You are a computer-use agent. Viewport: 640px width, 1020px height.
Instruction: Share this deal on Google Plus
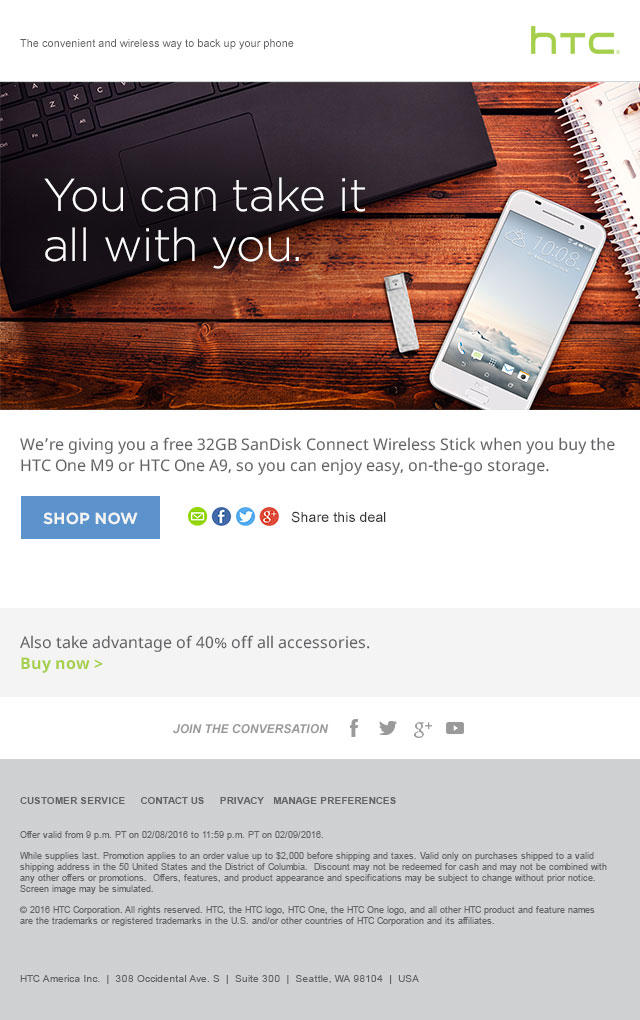click(269, 517)
